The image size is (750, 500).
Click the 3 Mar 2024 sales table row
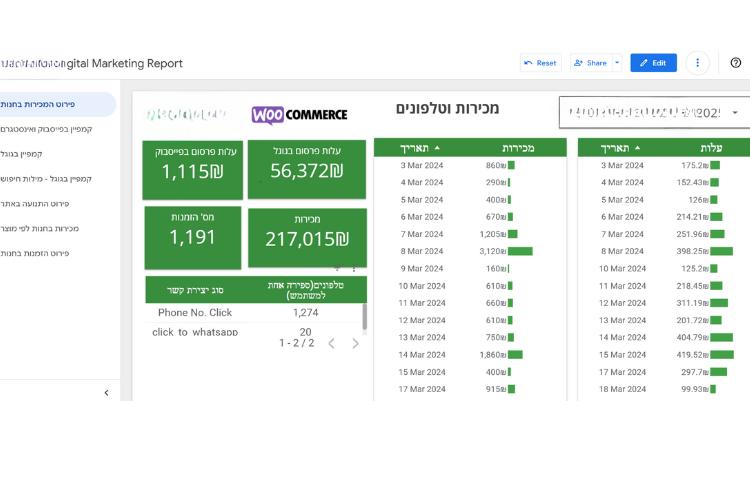470,165
